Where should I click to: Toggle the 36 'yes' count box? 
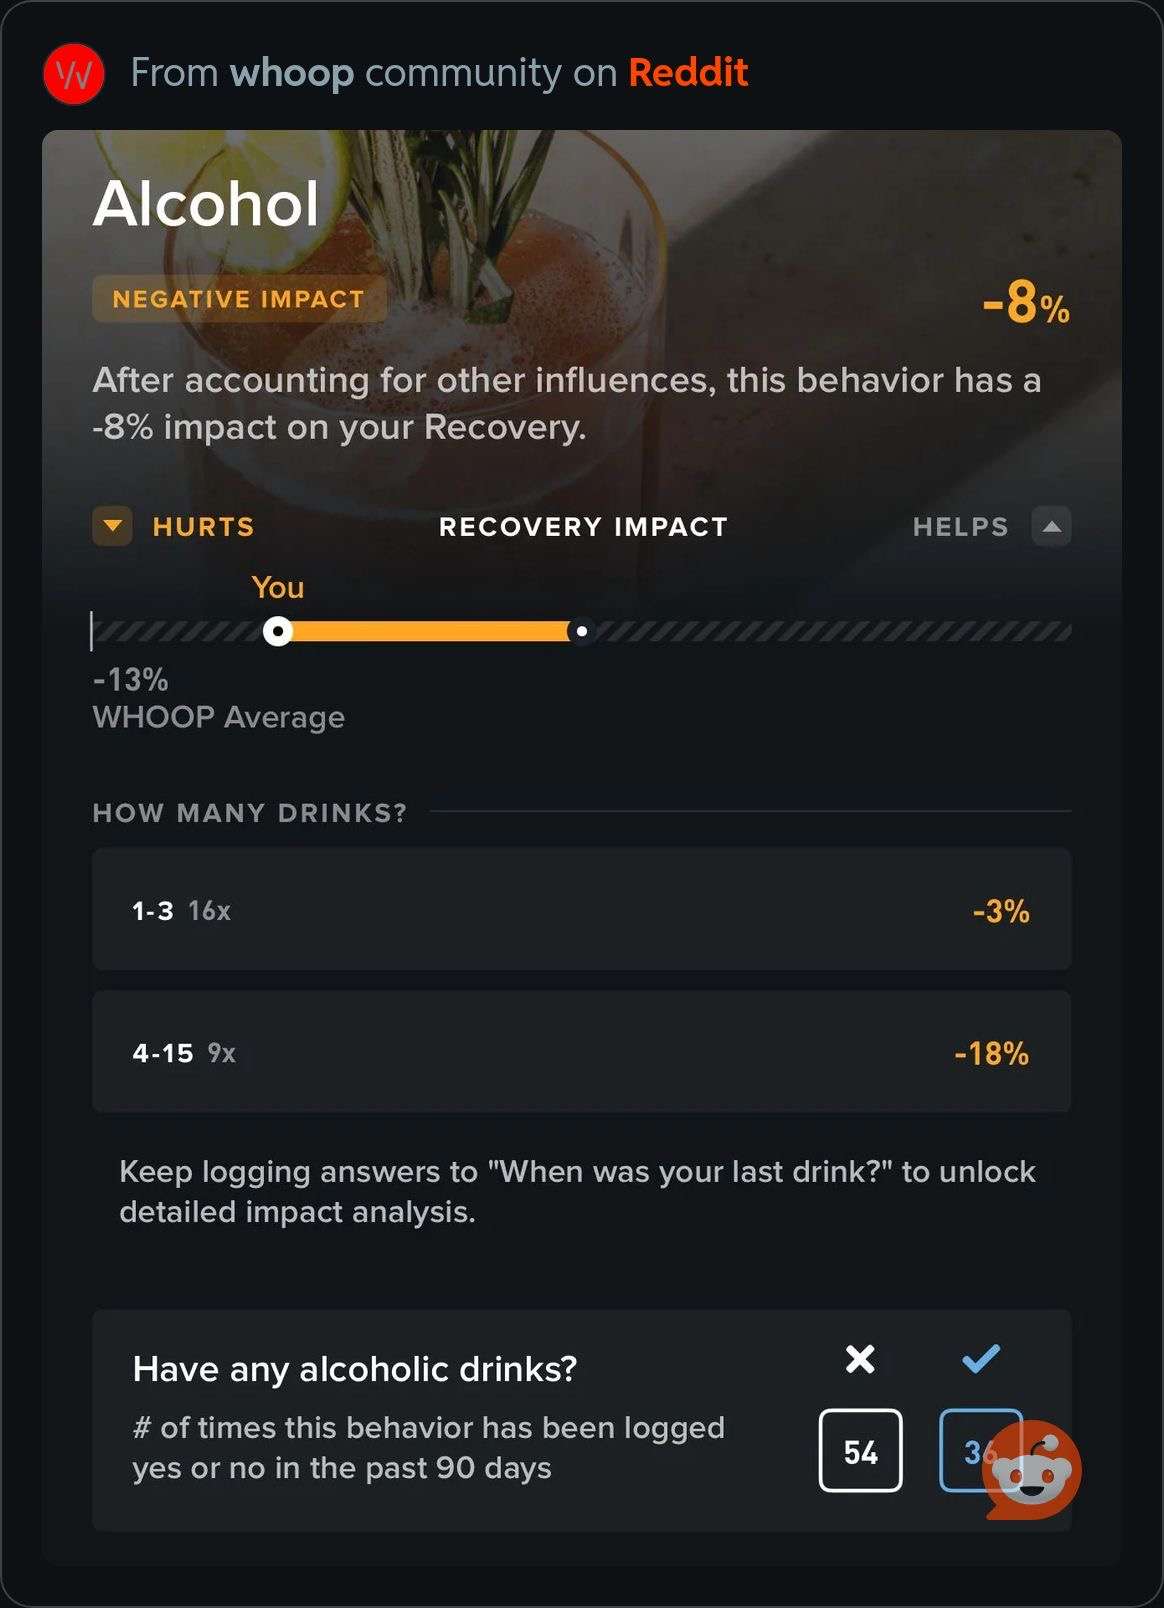pos(980,1451)
